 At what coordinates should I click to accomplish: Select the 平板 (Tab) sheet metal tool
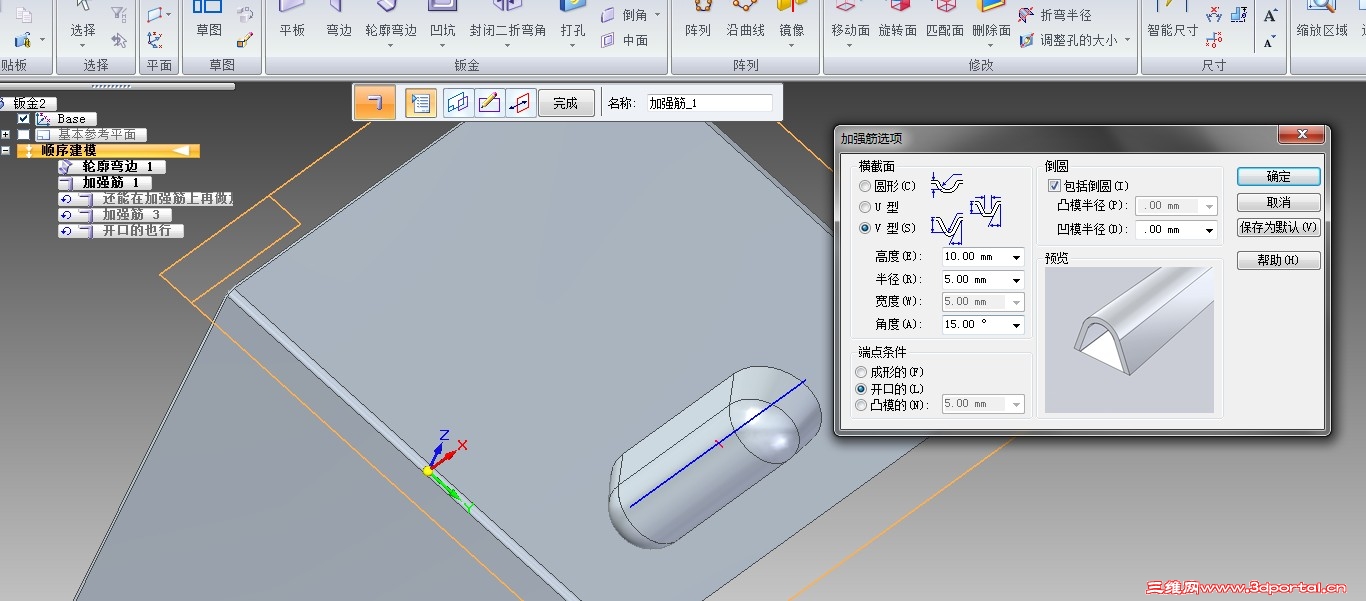point(292,20)
